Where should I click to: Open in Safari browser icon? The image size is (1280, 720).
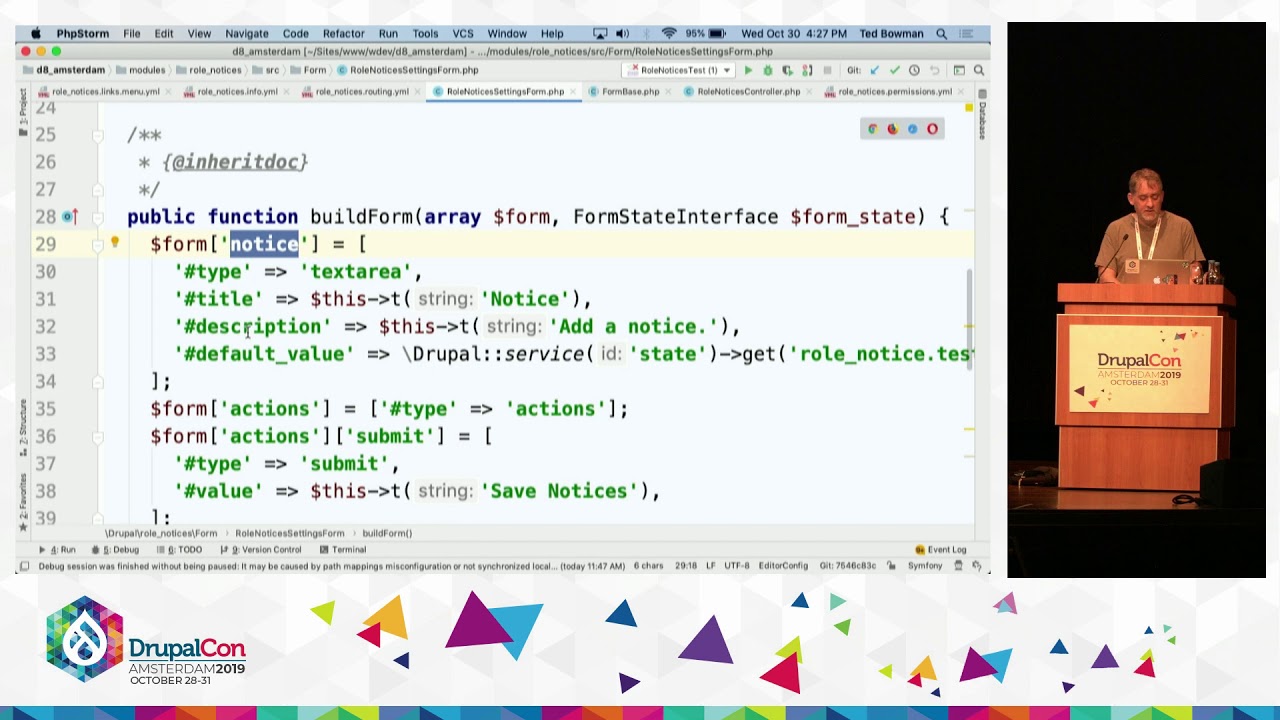click(912, 129)
